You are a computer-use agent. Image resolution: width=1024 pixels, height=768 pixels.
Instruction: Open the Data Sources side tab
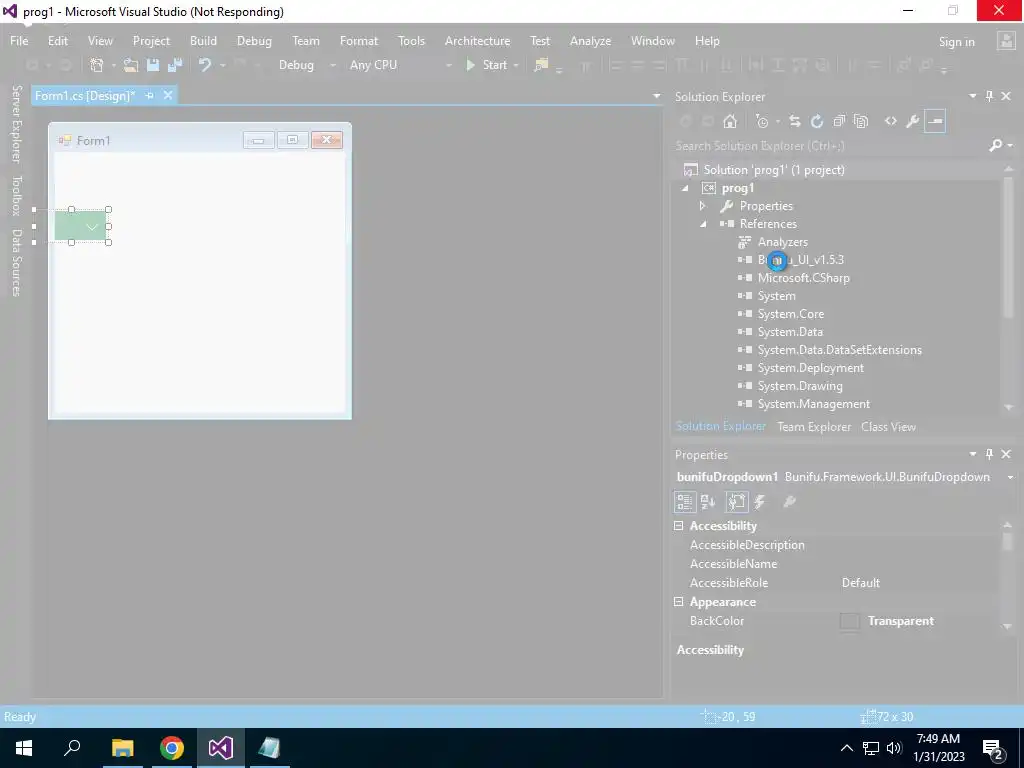pyautogui.click(x=17, y=263)
